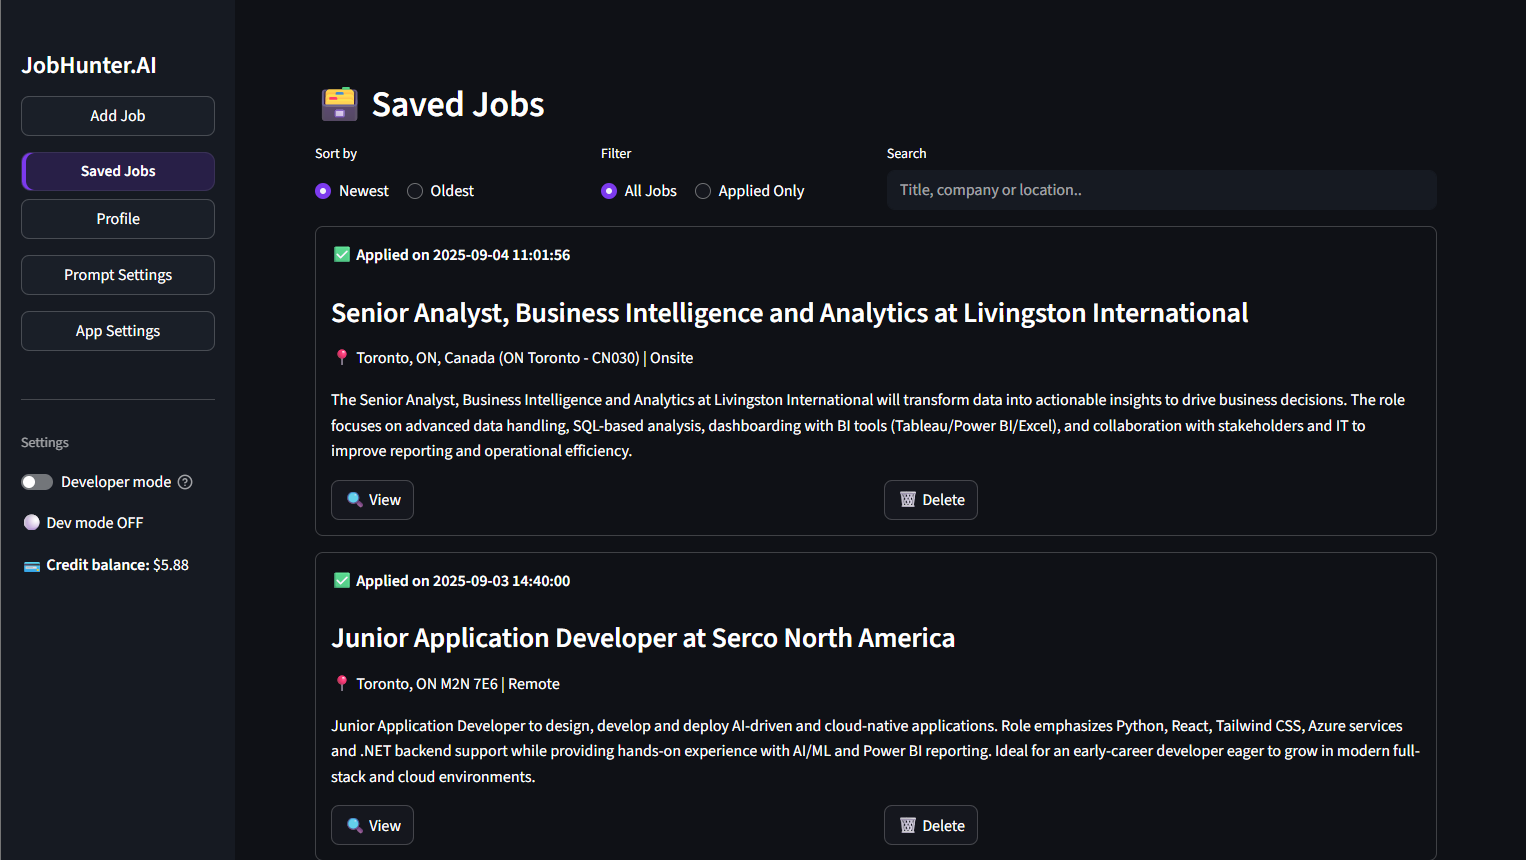Click the location pin icon on Serco job
This screenshot has height=860, width=1526.
[x=342, y=683]
